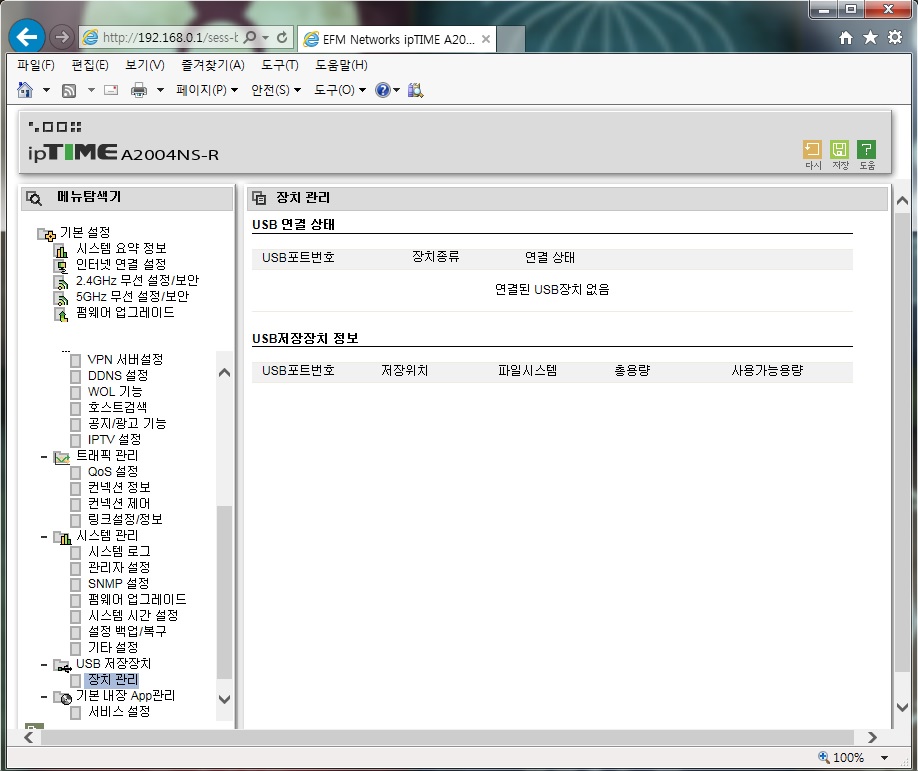Open the 도움 help icon in header

tap(866, 150)
